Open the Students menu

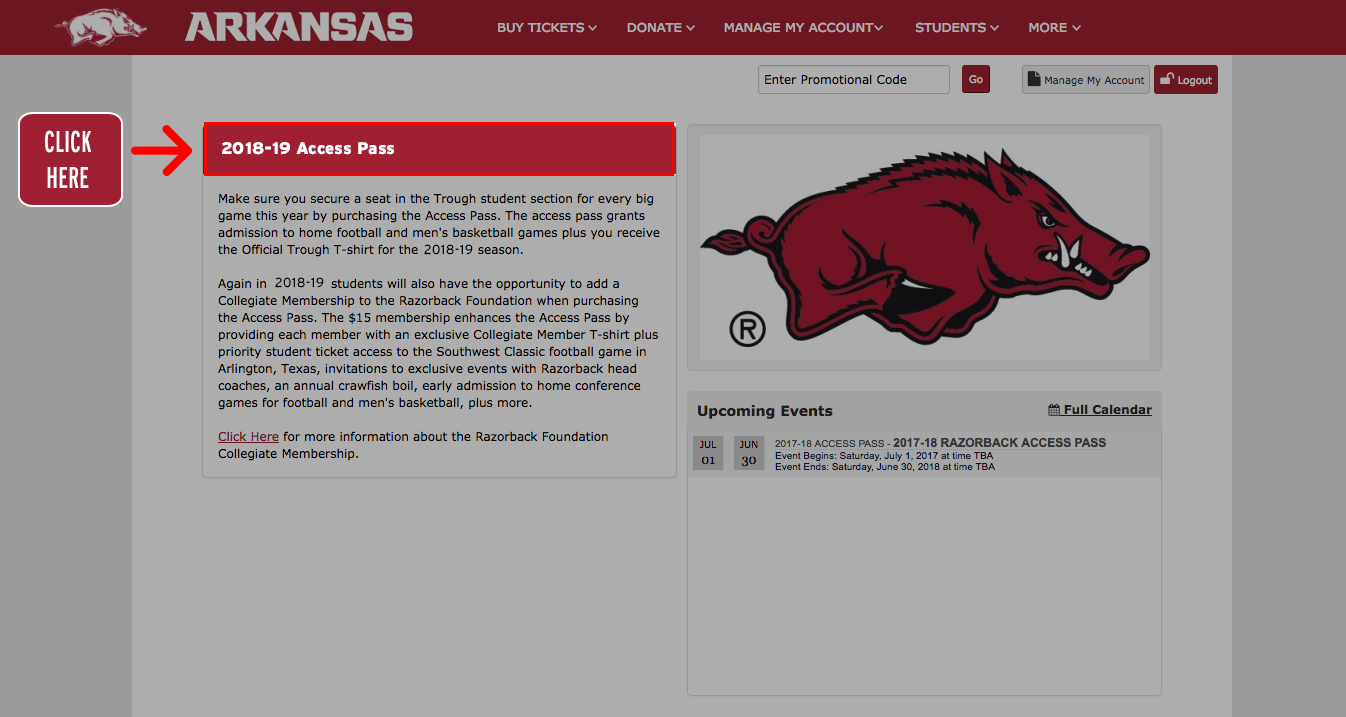956,28
